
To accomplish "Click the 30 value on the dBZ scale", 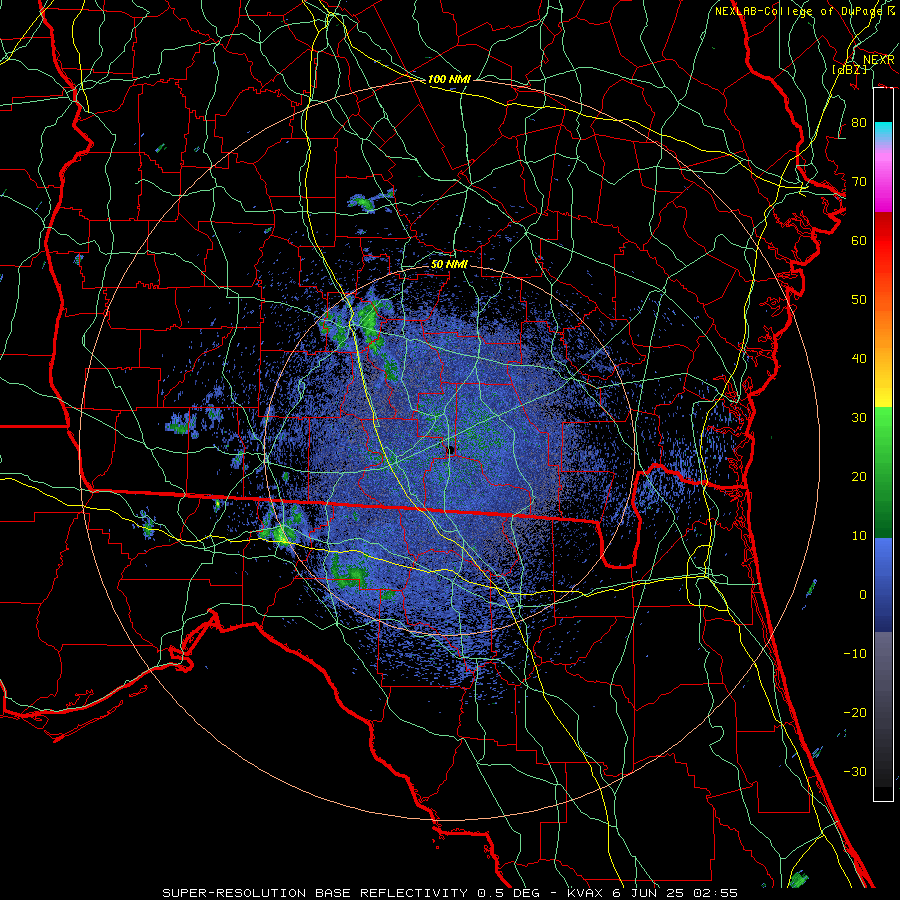I will pos(859,418).
